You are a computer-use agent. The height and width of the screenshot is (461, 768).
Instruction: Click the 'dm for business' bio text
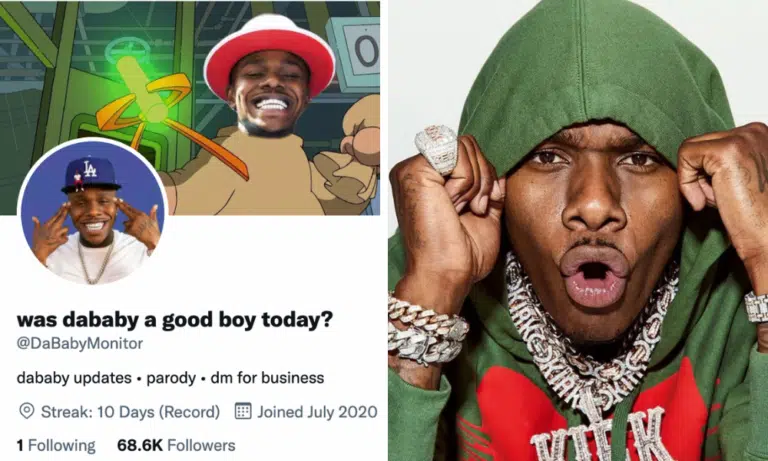pos(267,378)
